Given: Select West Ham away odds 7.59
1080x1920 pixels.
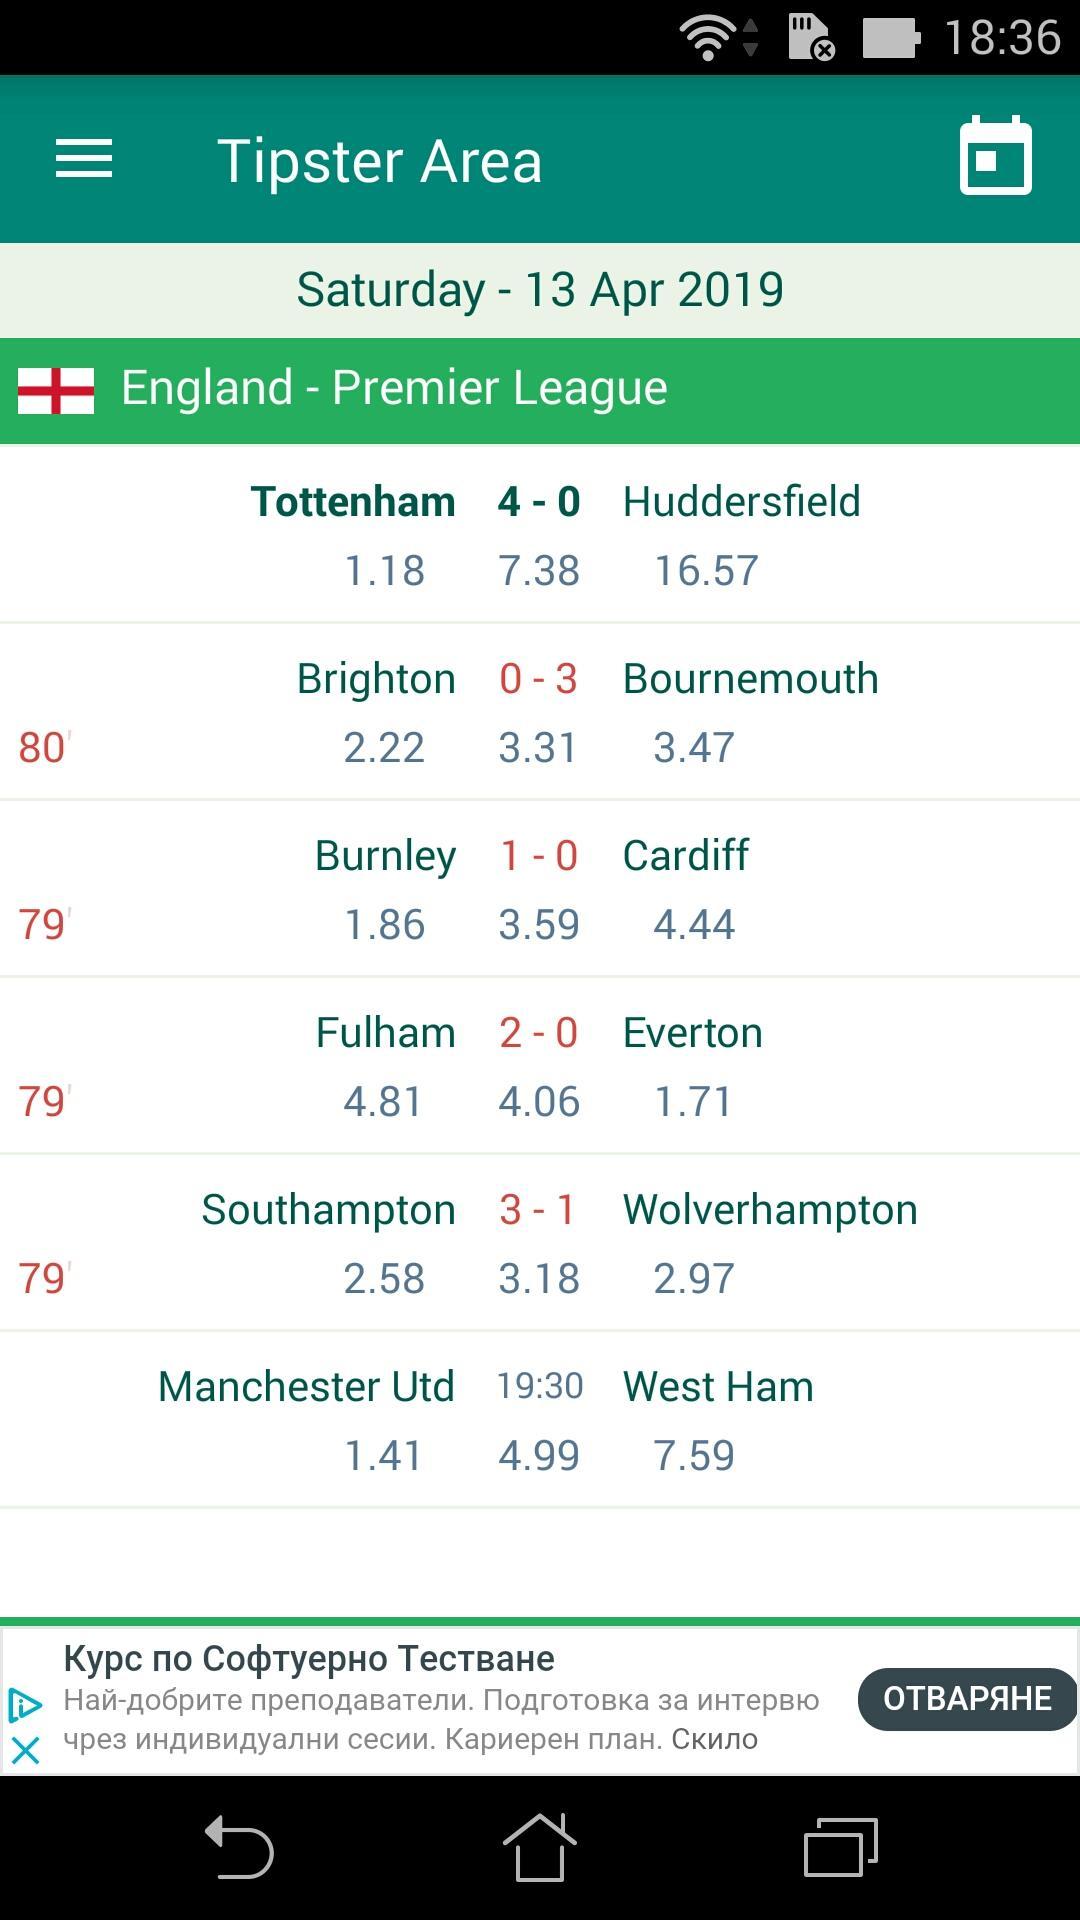Looking at the screenshot, I should (694, 1456).
